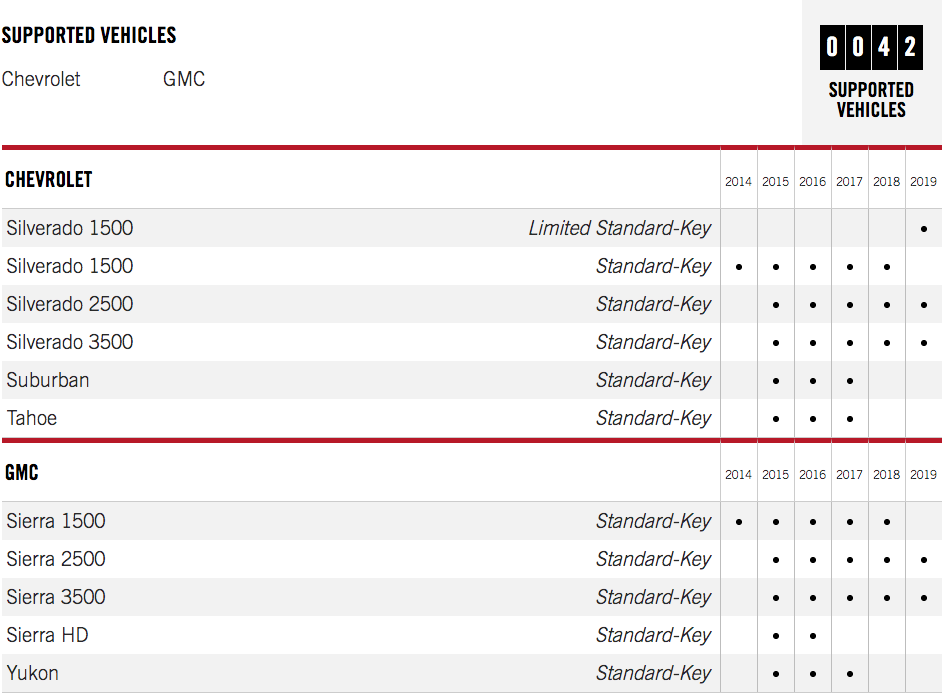Click the 2019 year header in GMC section
This screenshot has width=942, height=693.
pos(923,475)
